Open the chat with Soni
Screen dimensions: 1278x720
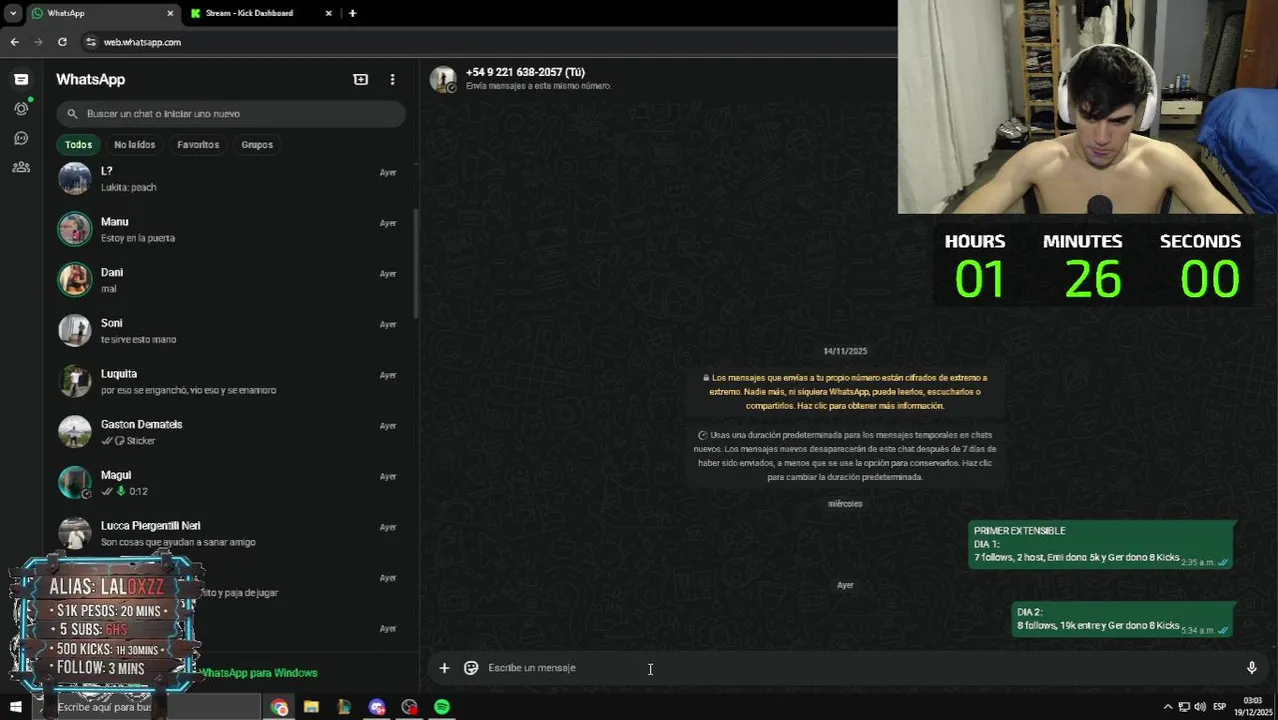(x=229, y=331)
